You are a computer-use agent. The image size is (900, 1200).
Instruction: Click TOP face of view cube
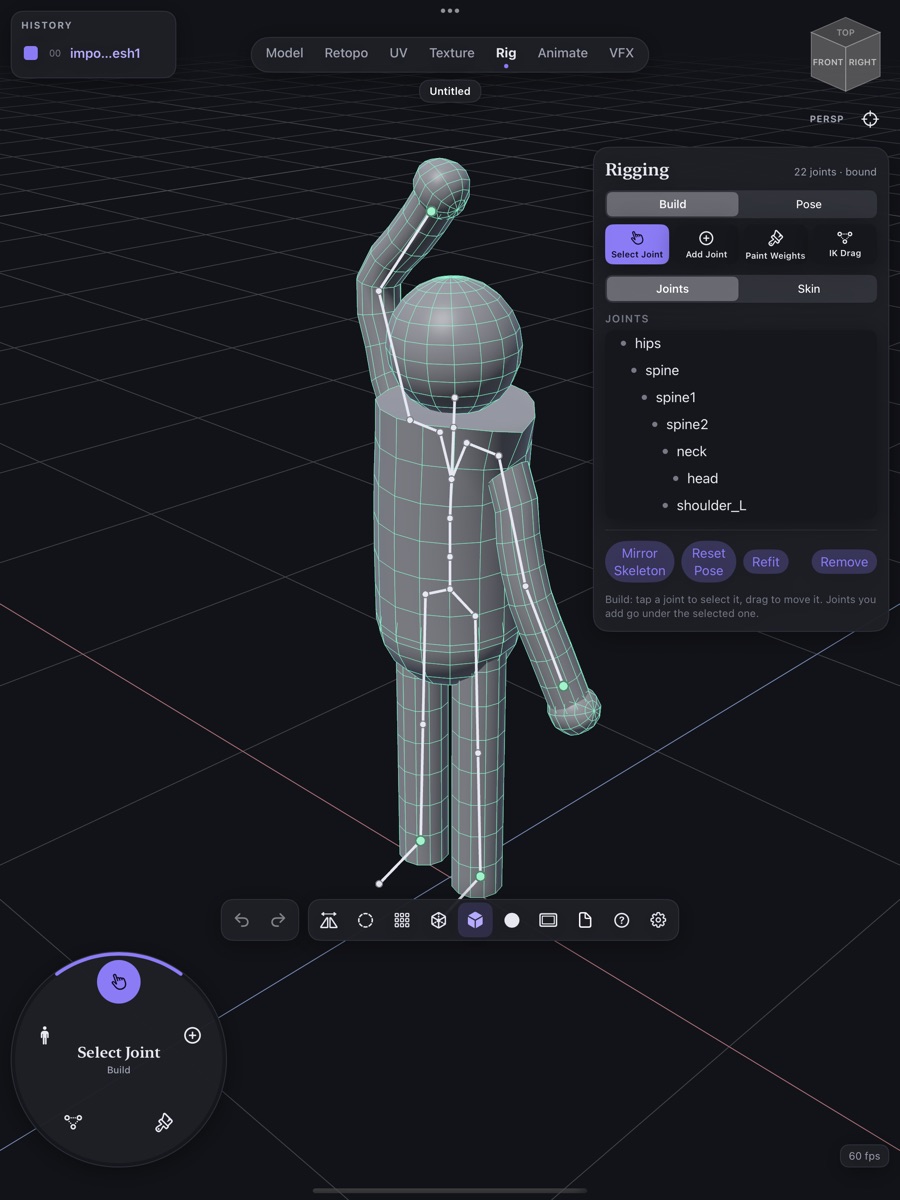(x=846, y=32)
